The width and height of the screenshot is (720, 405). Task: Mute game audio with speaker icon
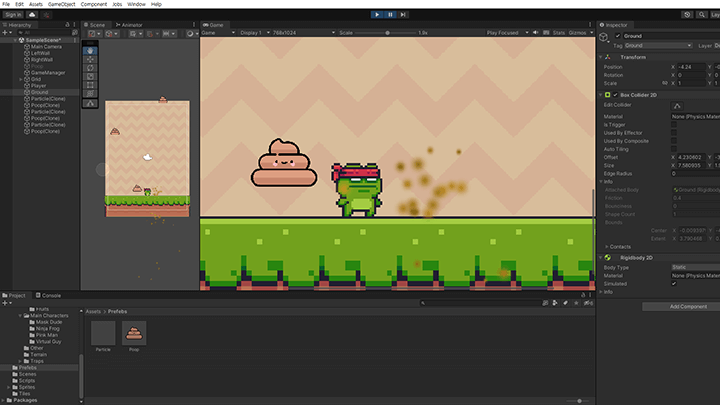535,33
